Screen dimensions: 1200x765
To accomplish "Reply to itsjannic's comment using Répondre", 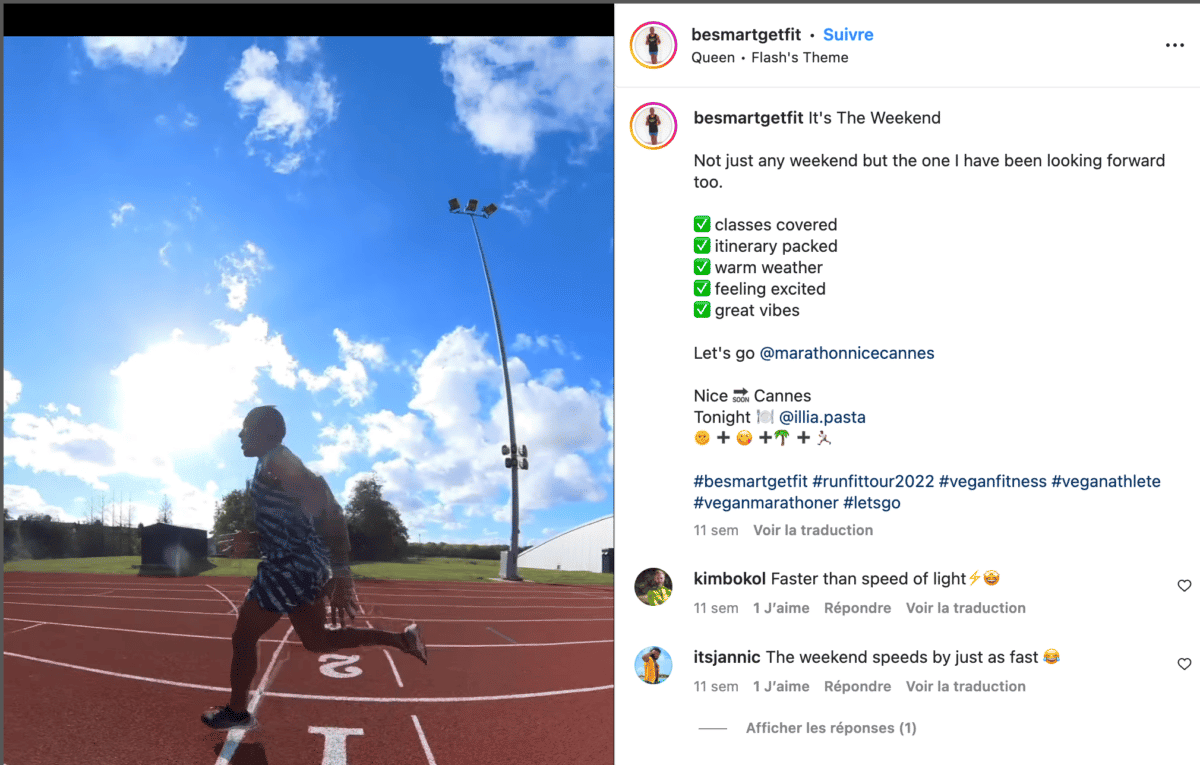I will 857,686.
